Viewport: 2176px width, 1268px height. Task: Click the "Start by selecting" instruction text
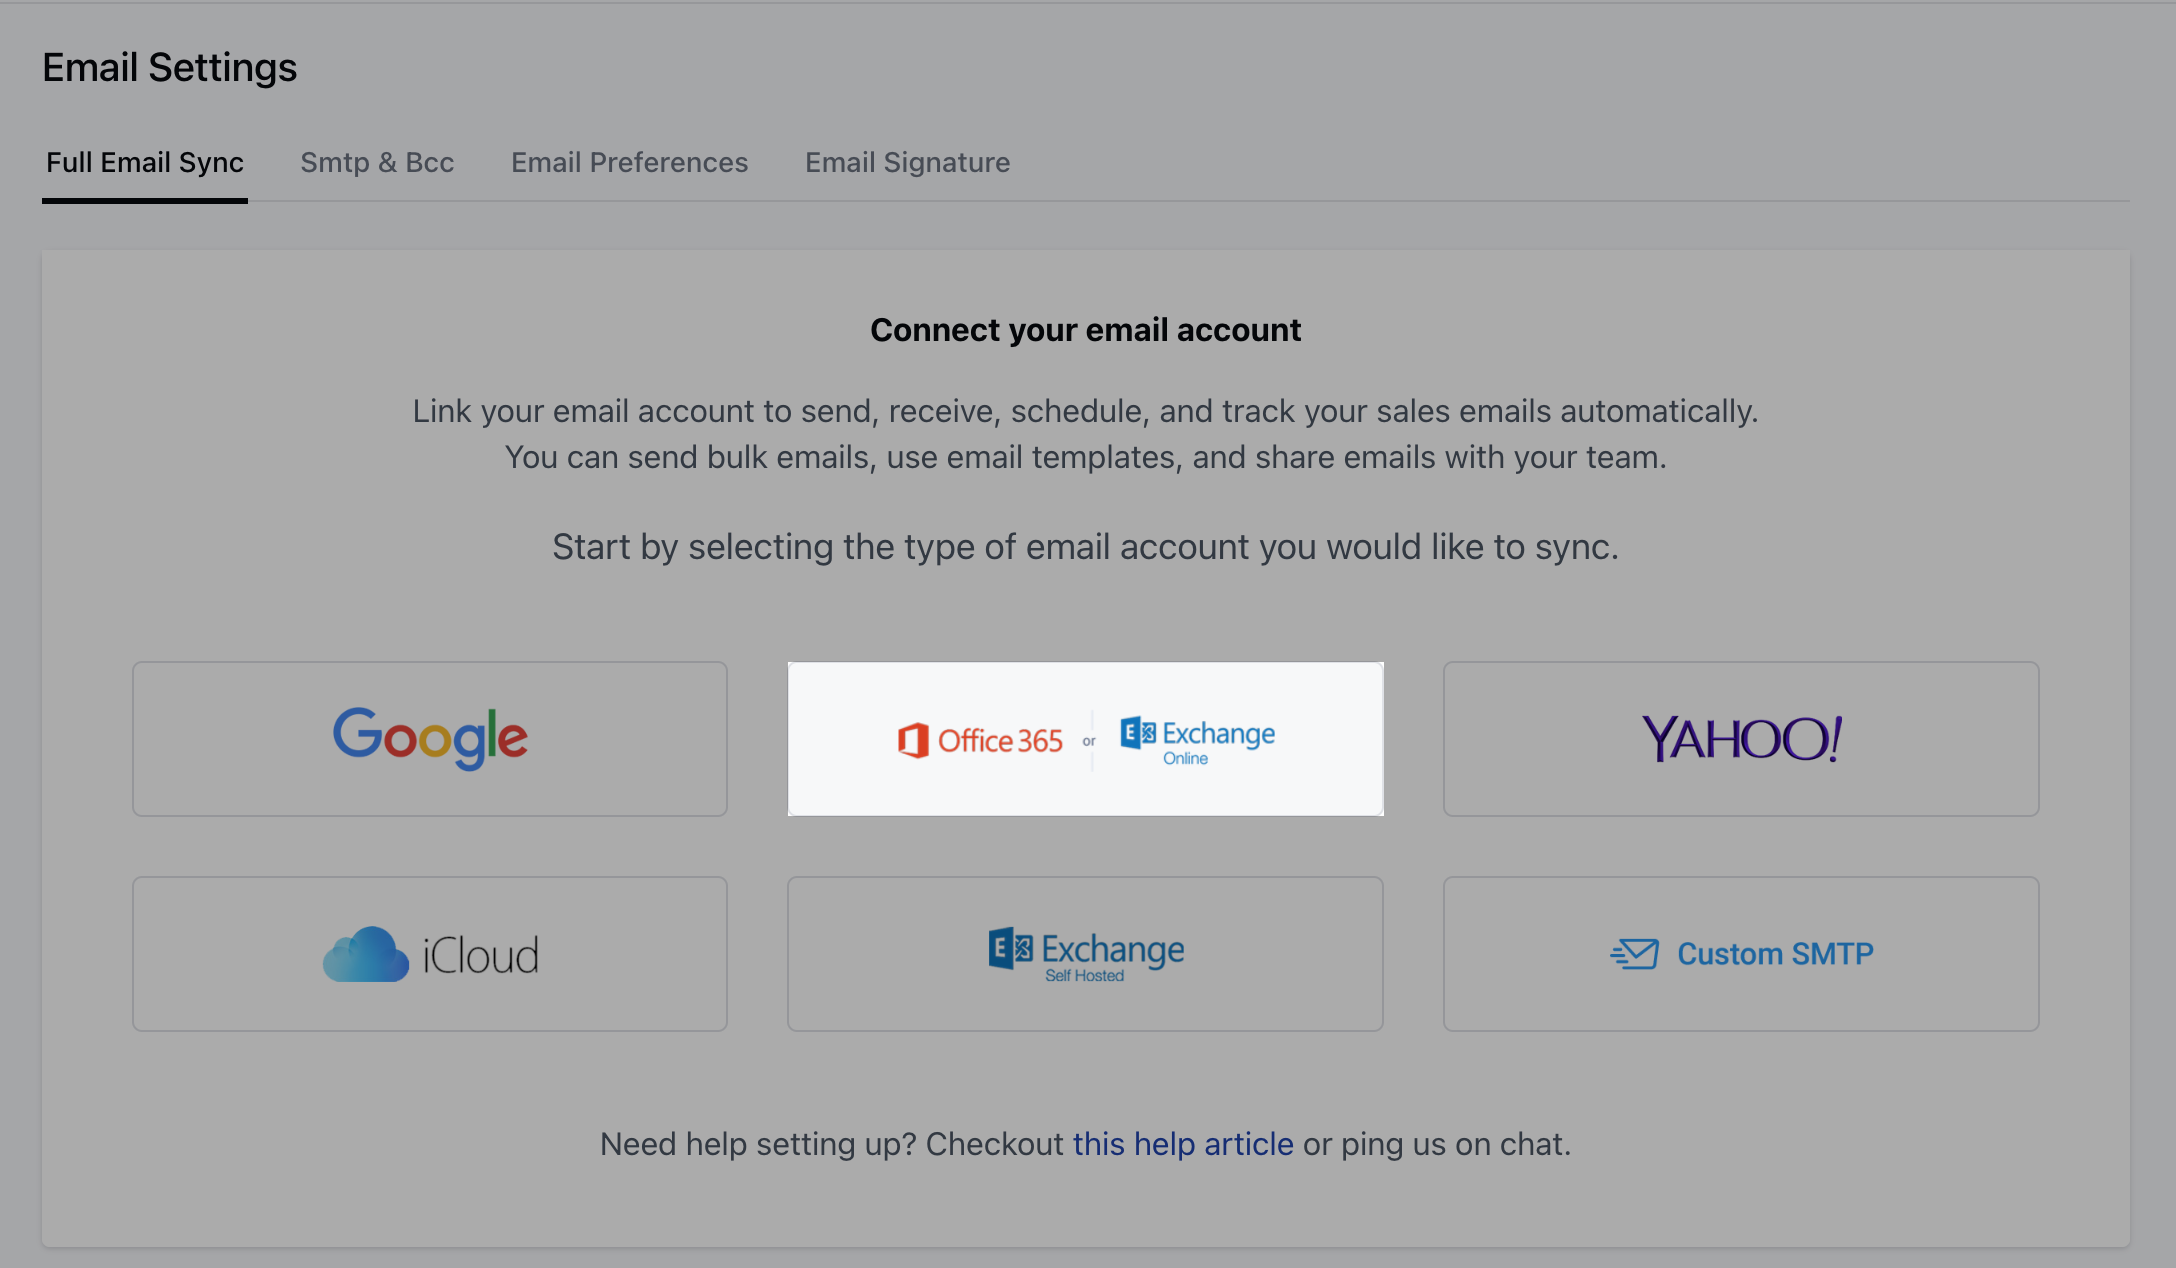1086,547
